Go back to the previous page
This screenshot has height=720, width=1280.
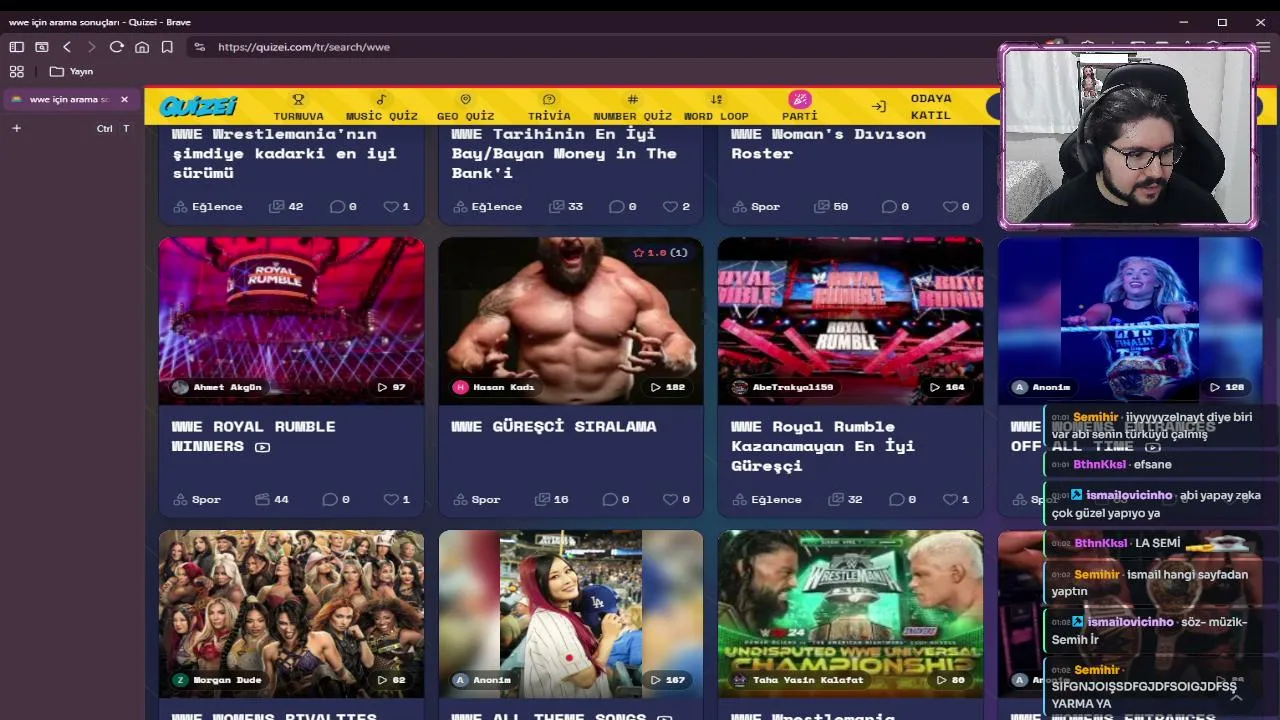click(x=67, y=47)
